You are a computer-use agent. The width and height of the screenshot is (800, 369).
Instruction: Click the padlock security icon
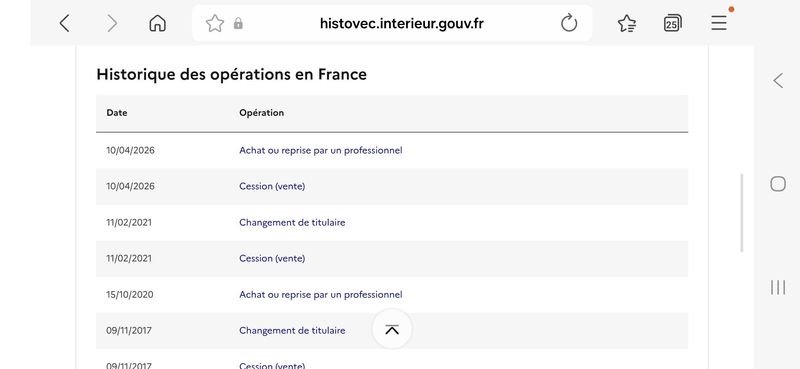click(x=238, y=23)
